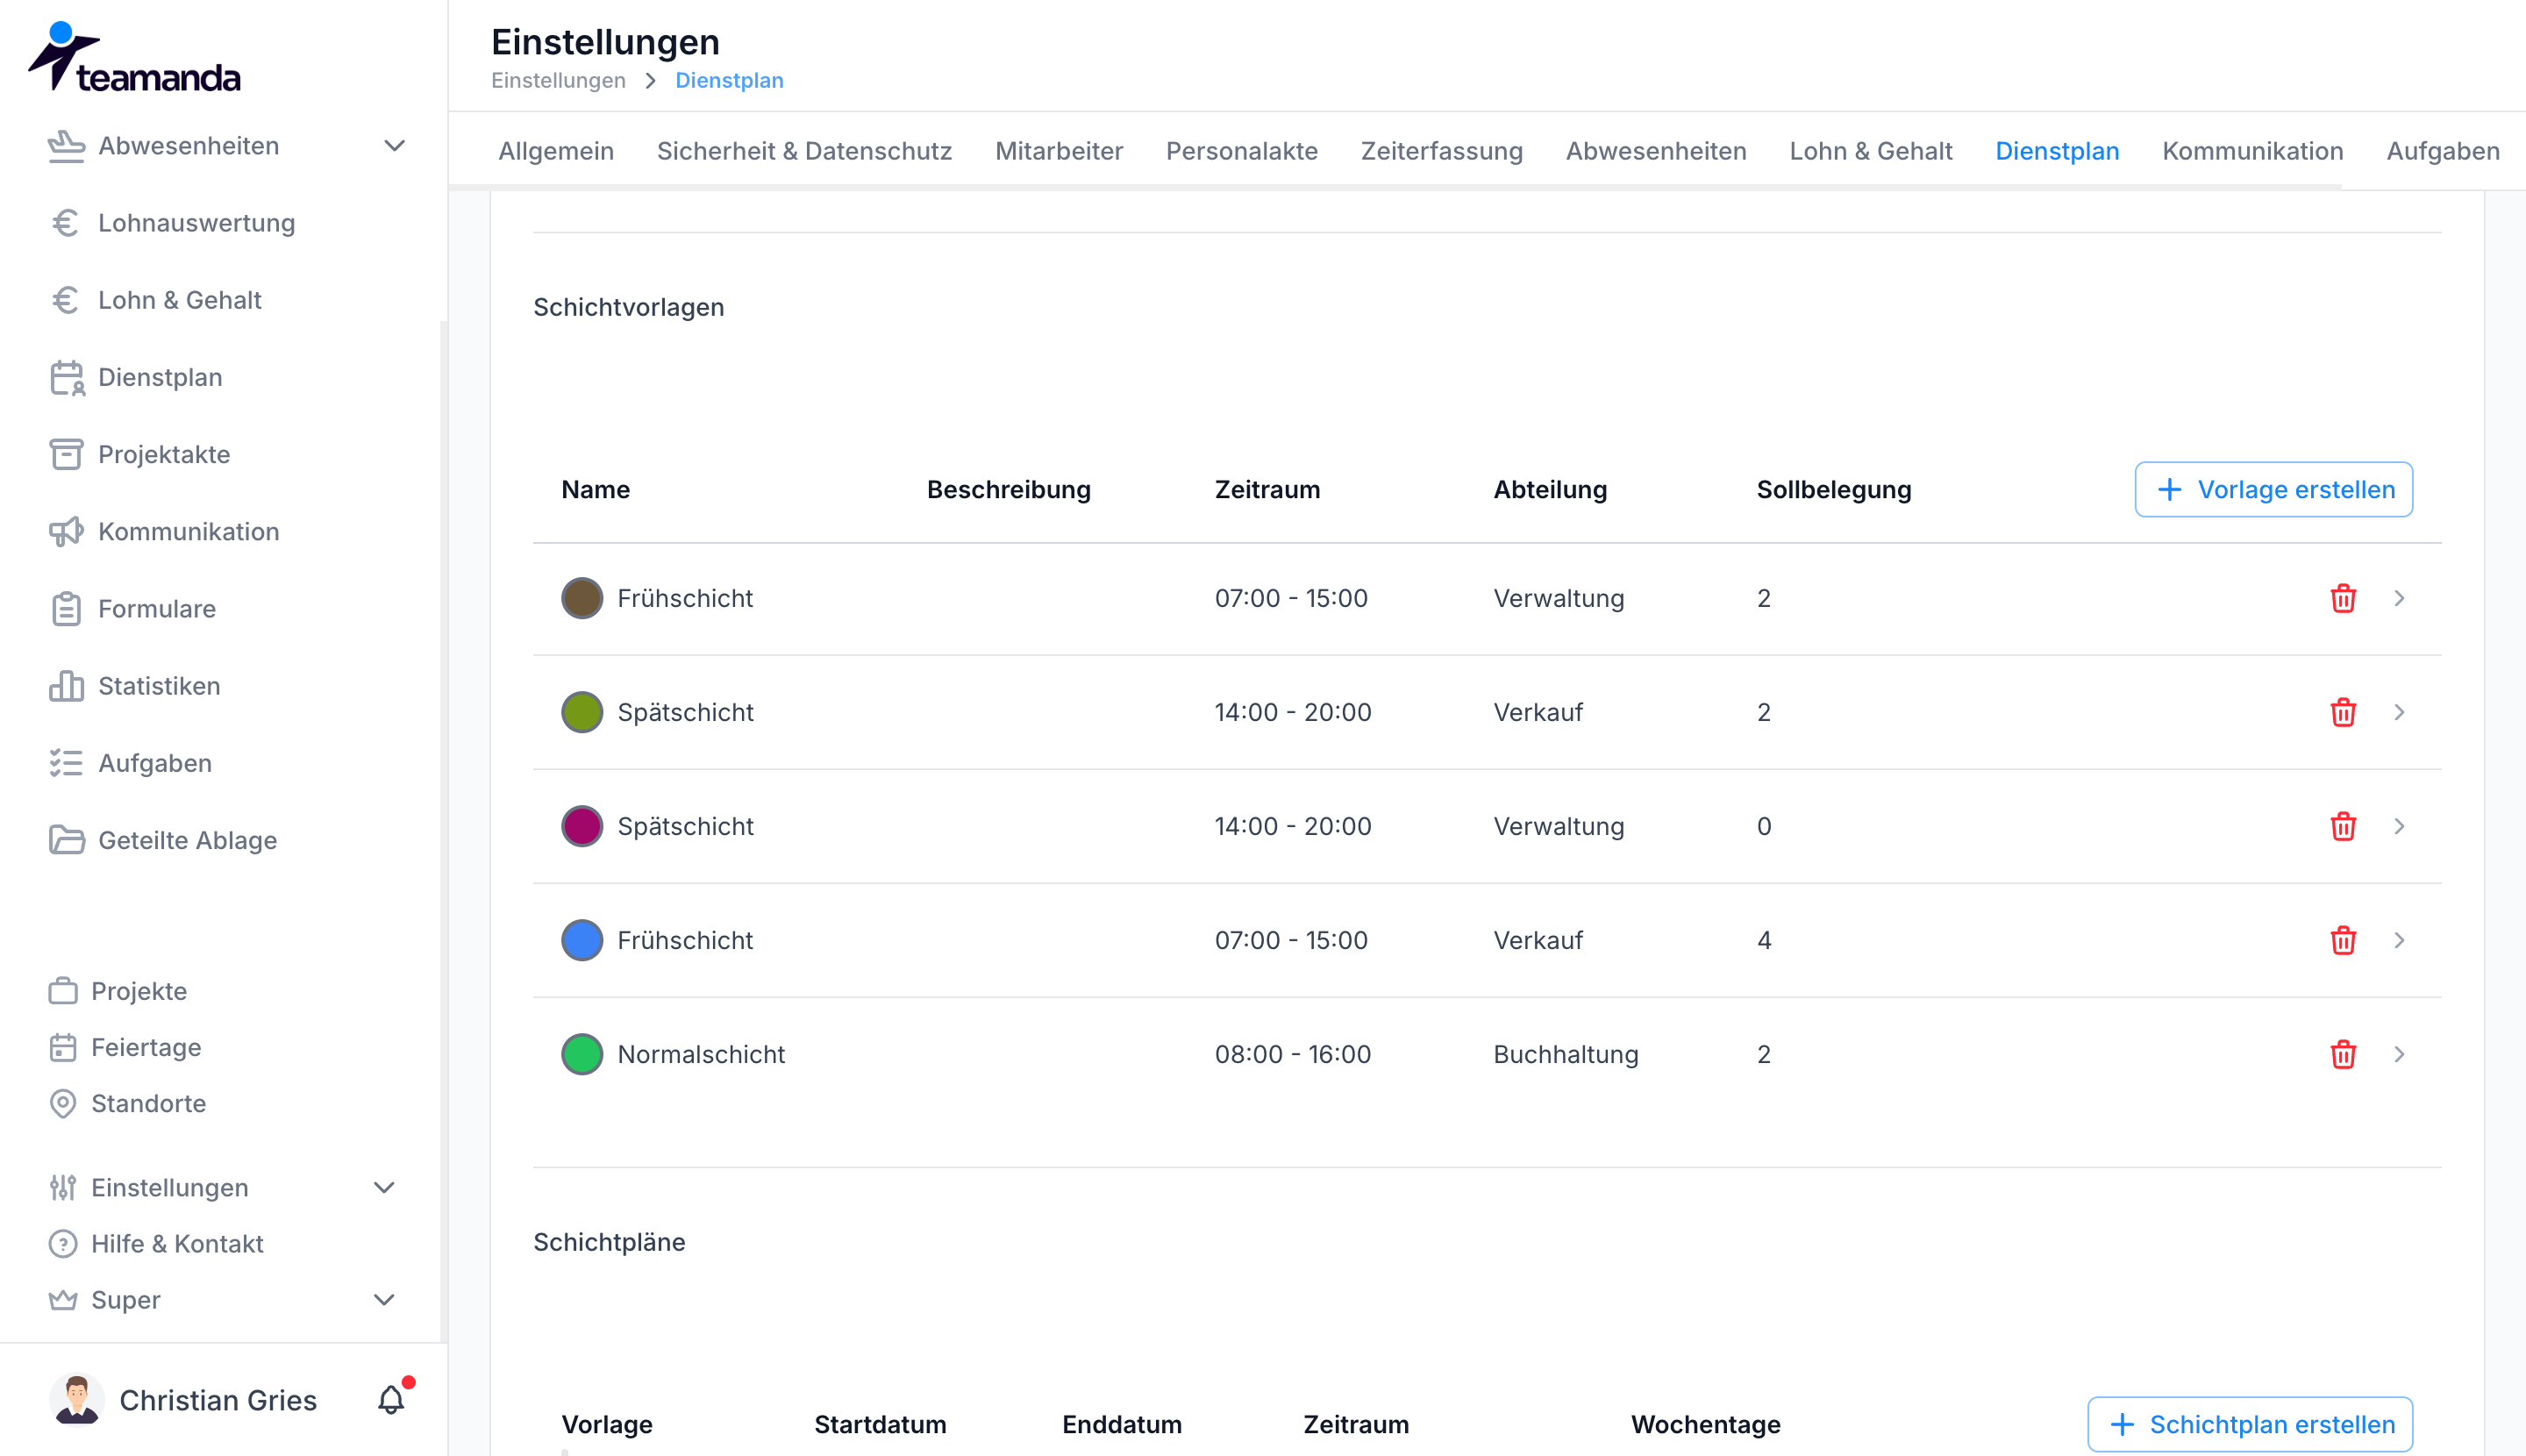This screenshot has width=2526, height=1456.
Task: Select the Zeiterfassung tab
Action: 1442,151
